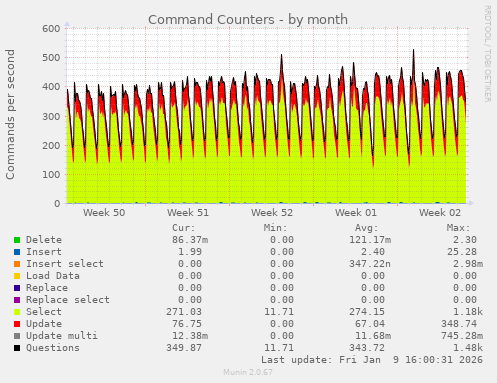
Task: Click the Insert average value 2.40
Action: [x=373, y=252]
